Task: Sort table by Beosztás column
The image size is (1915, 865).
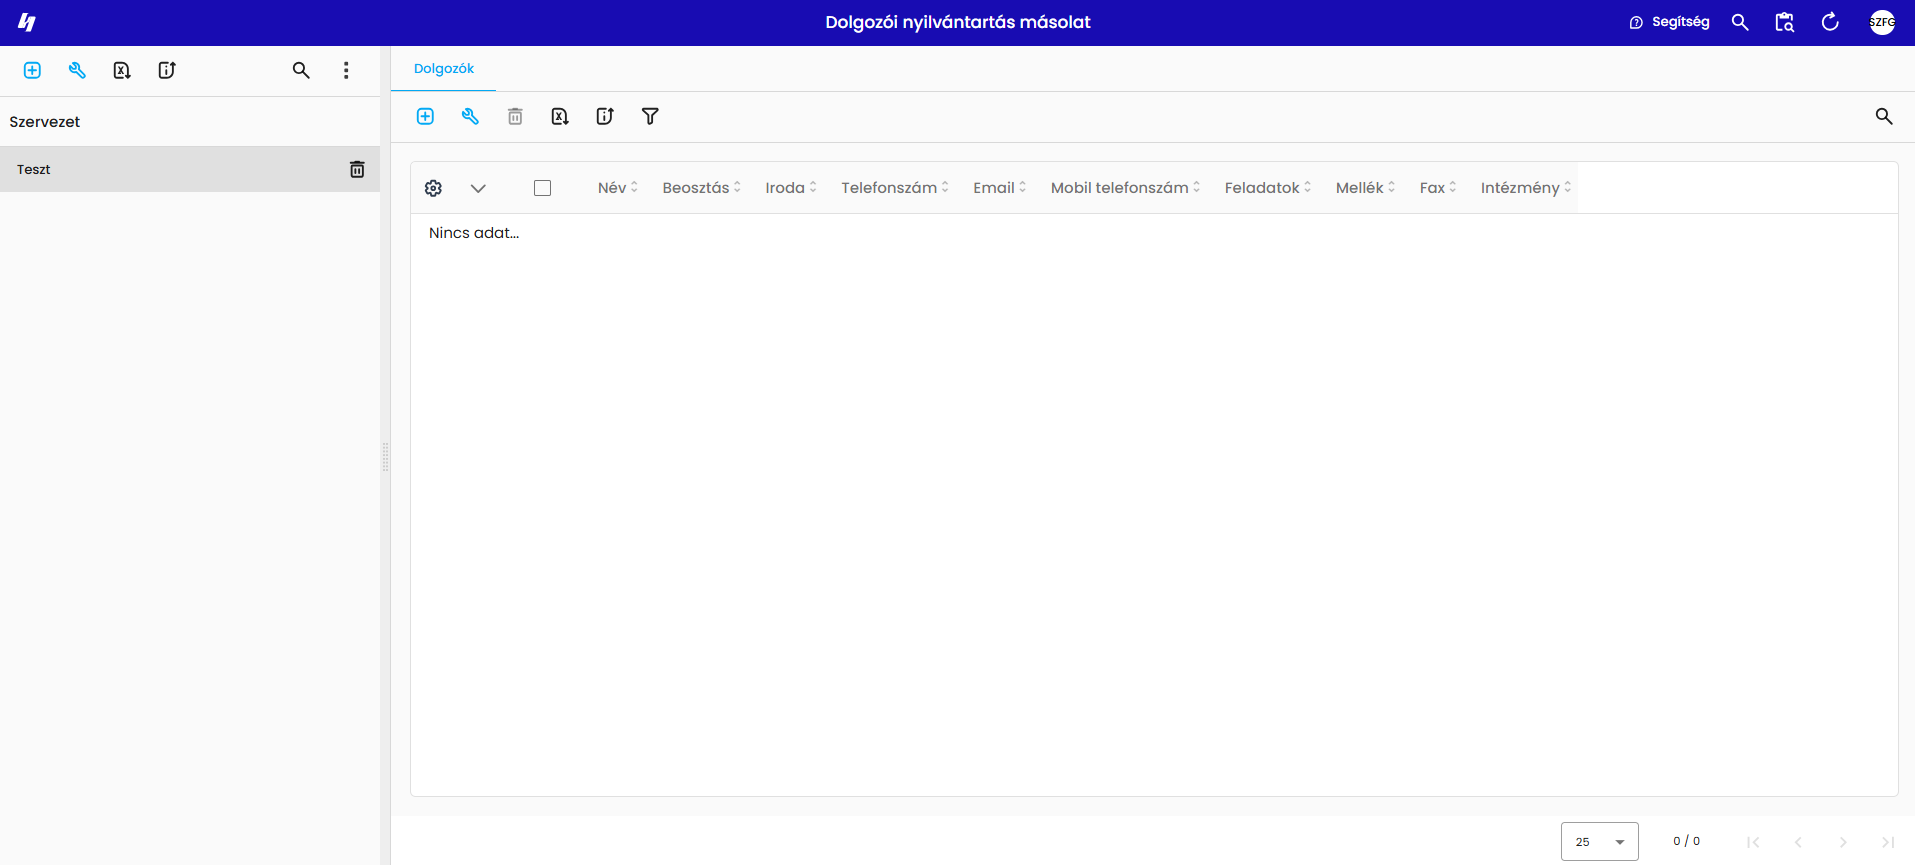Action: (701, 188)
